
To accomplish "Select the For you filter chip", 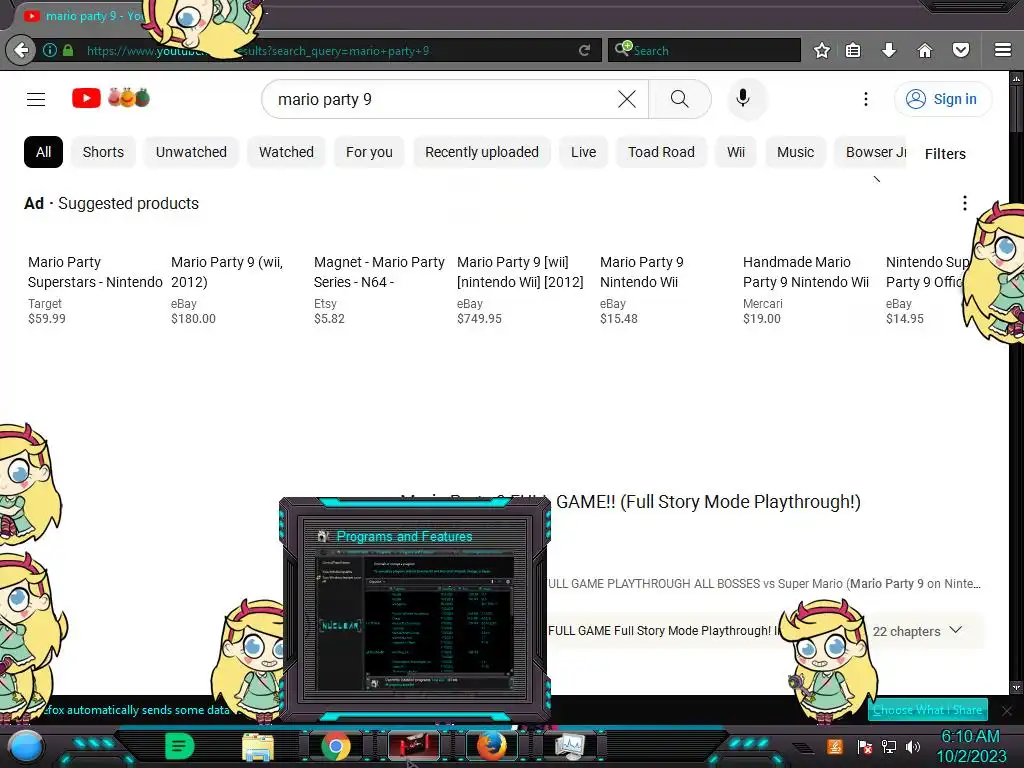I will coord(369,152).
